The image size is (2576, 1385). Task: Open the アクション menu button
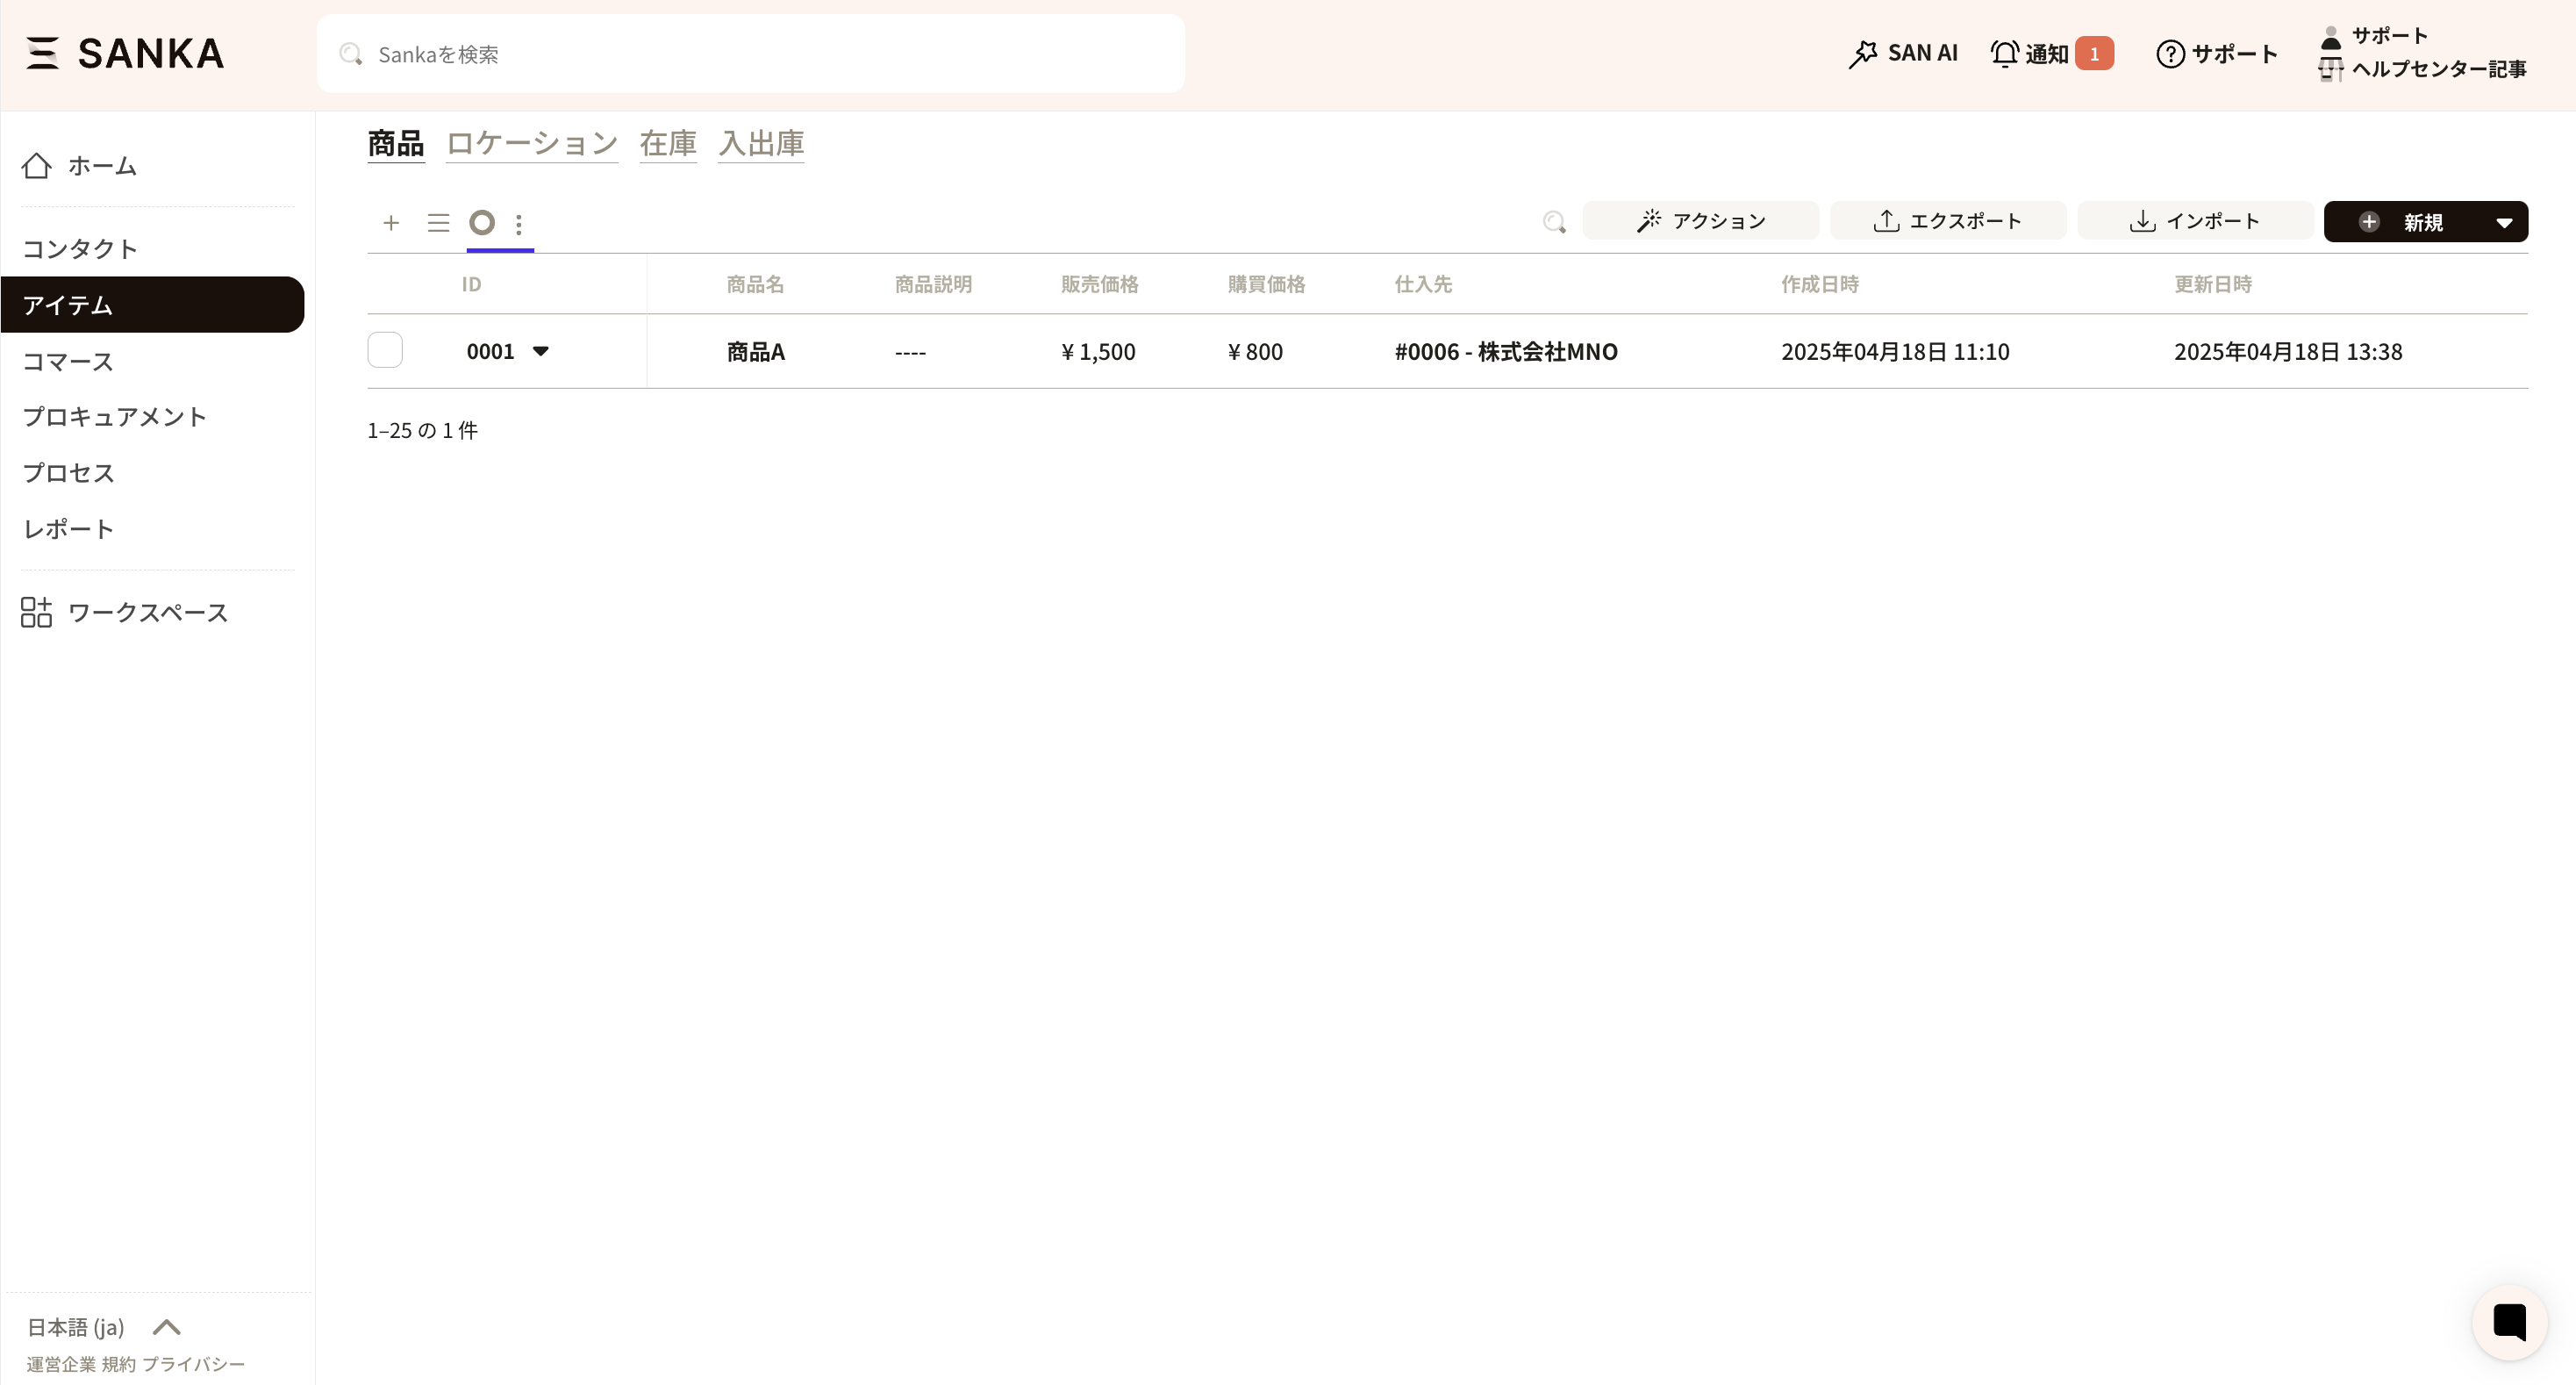click(x=1700, y=221)
